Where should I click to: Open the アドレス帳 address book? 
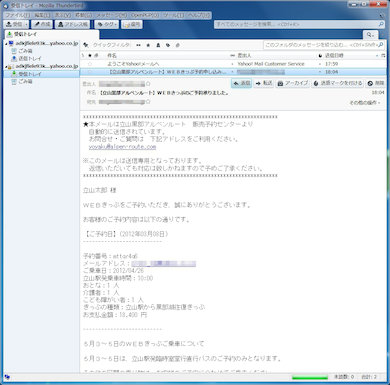click(x=73, y=24)
